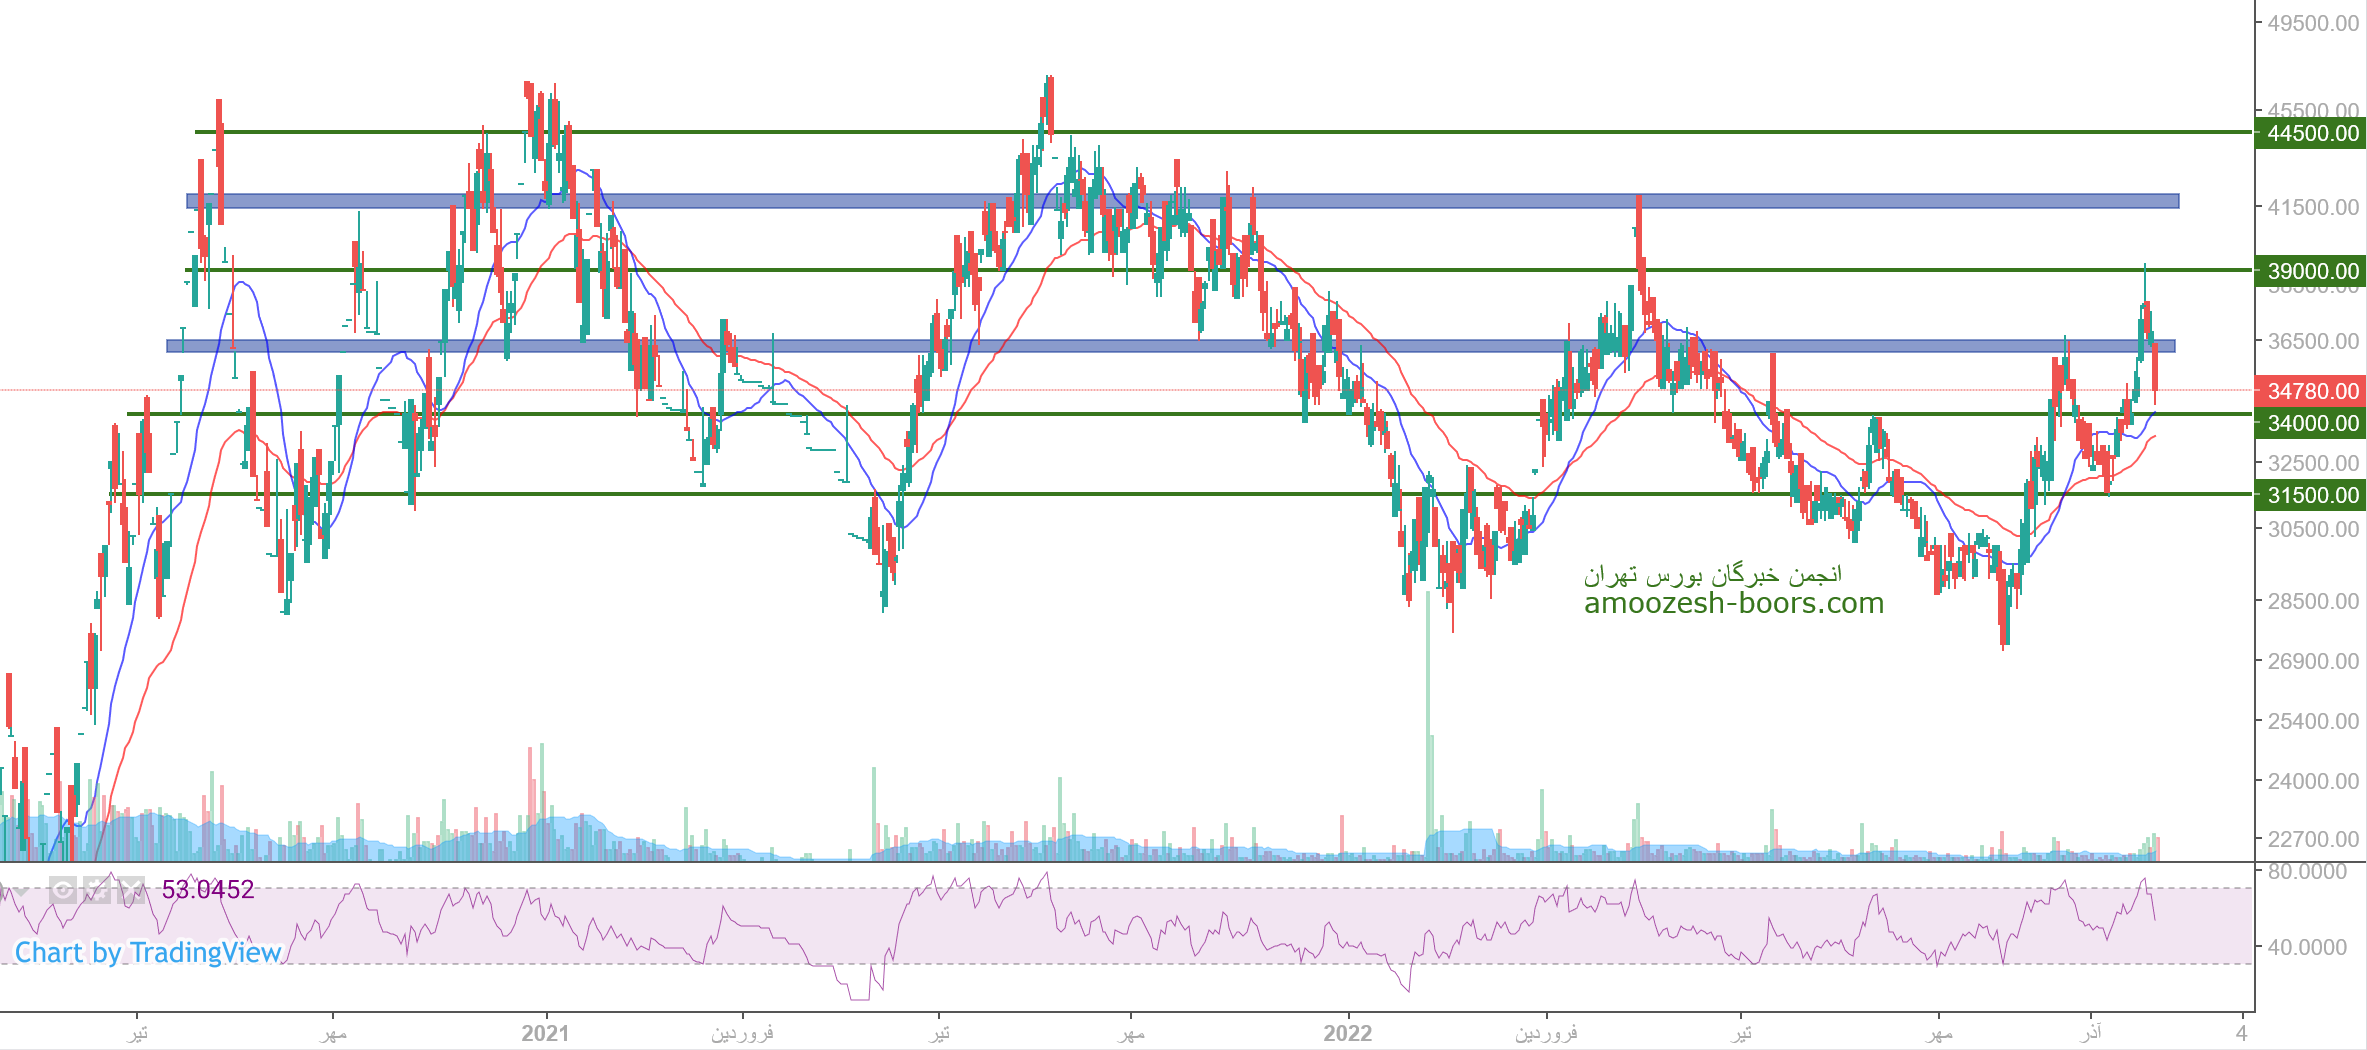Hide the RSI indicator using eye icon
Viewport: 2367px width, 1050px height.
pos(63,889)
